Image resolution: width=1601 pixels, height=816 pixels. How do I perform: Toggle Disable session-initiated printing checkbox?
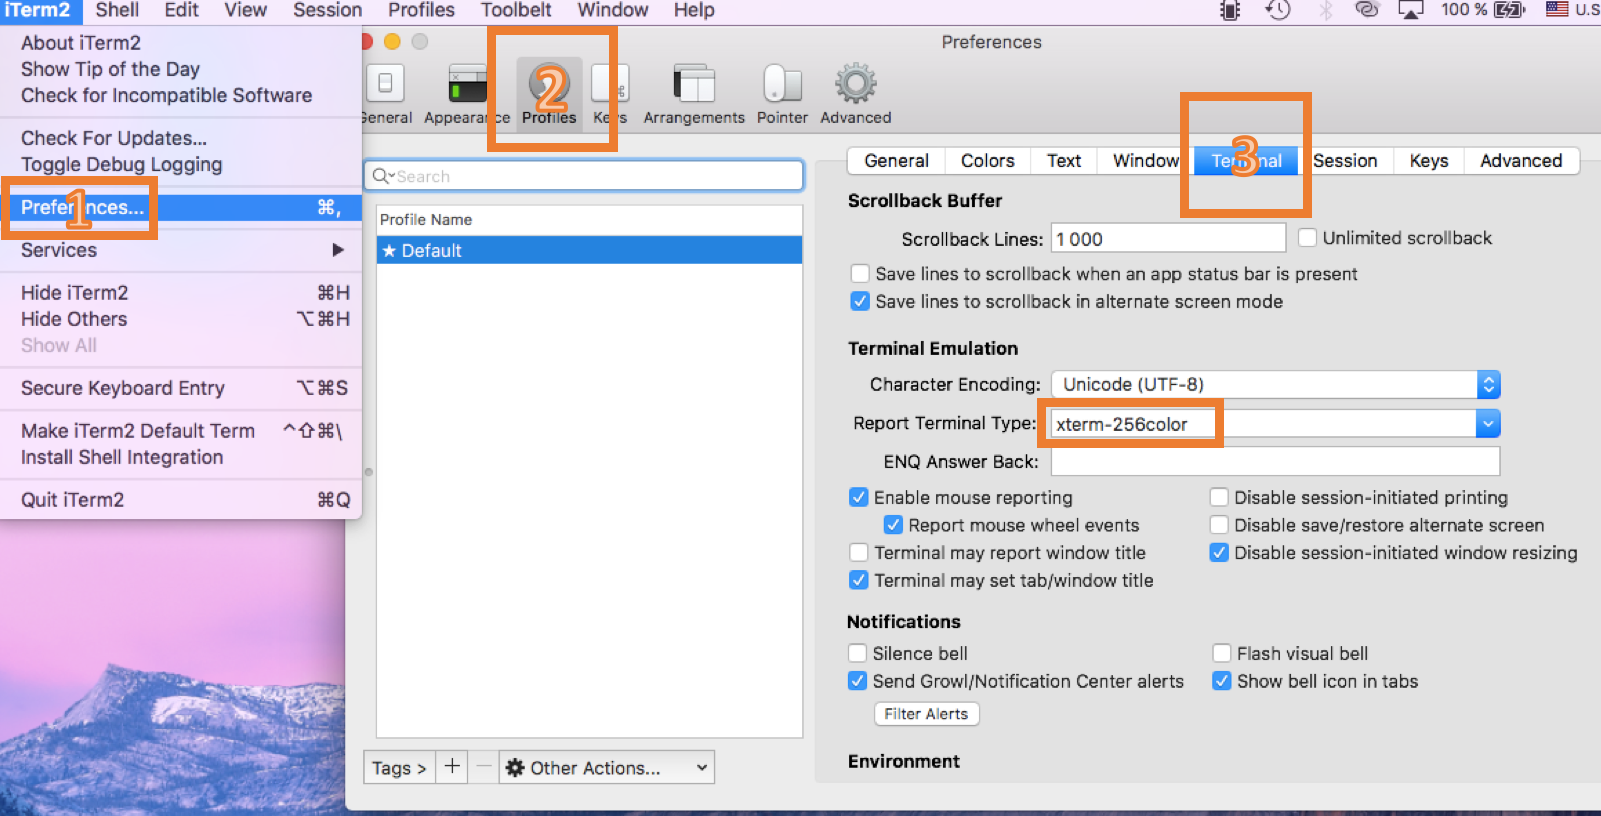1219,497
